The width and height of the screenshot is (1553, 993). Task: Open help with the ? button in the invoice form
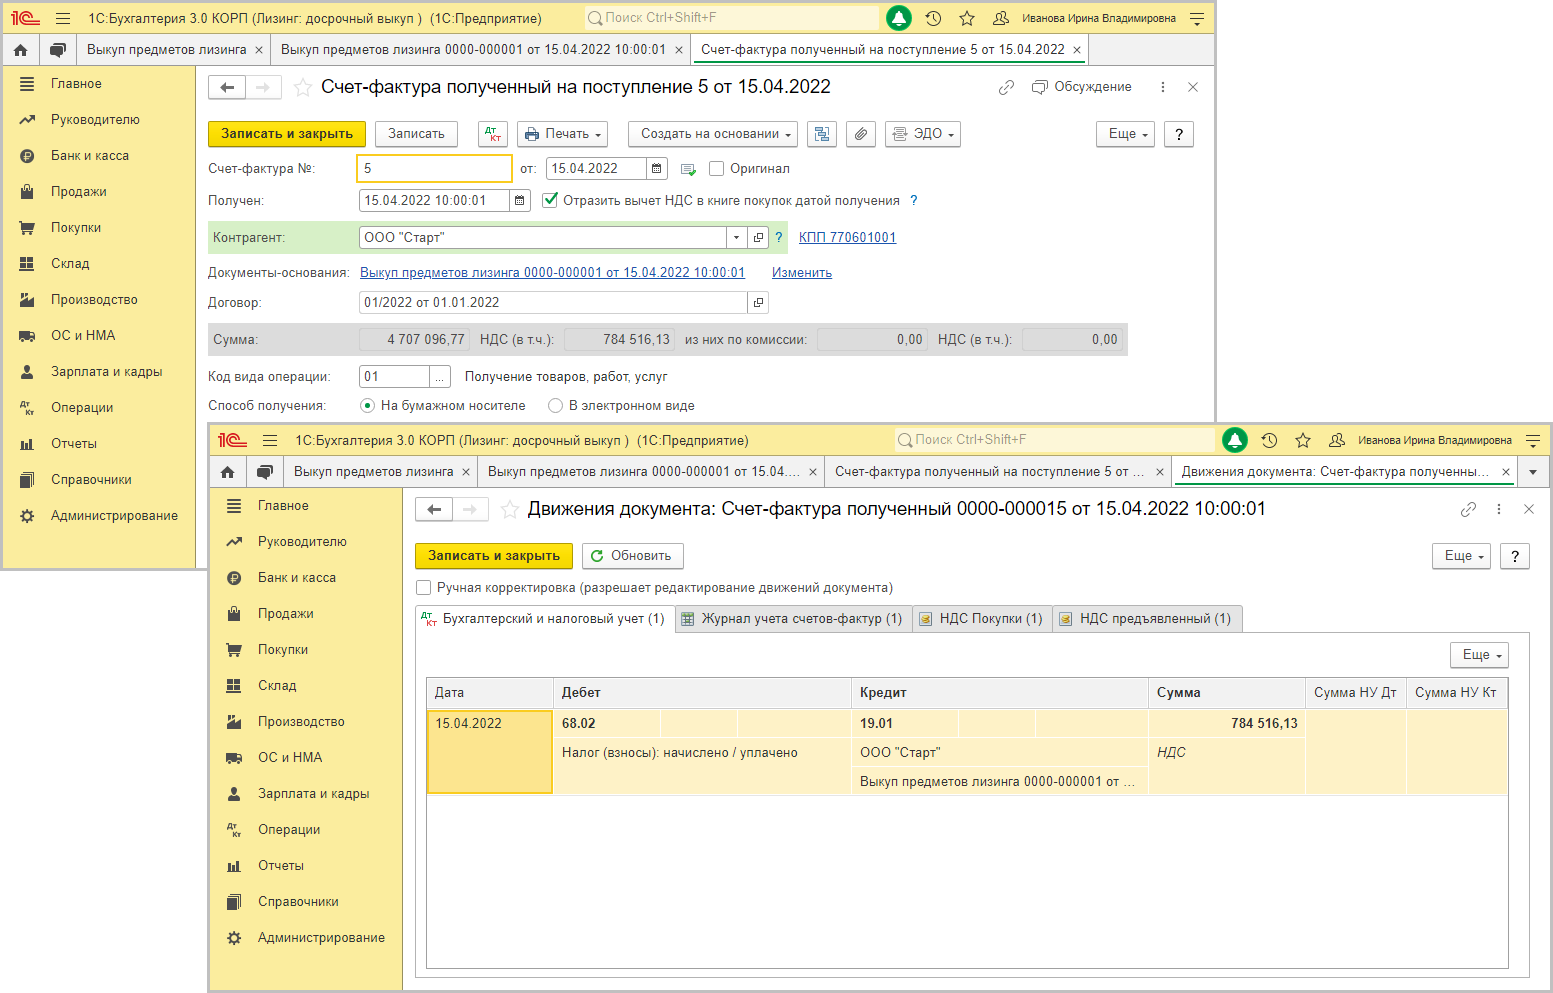[x=1179, y=134]
